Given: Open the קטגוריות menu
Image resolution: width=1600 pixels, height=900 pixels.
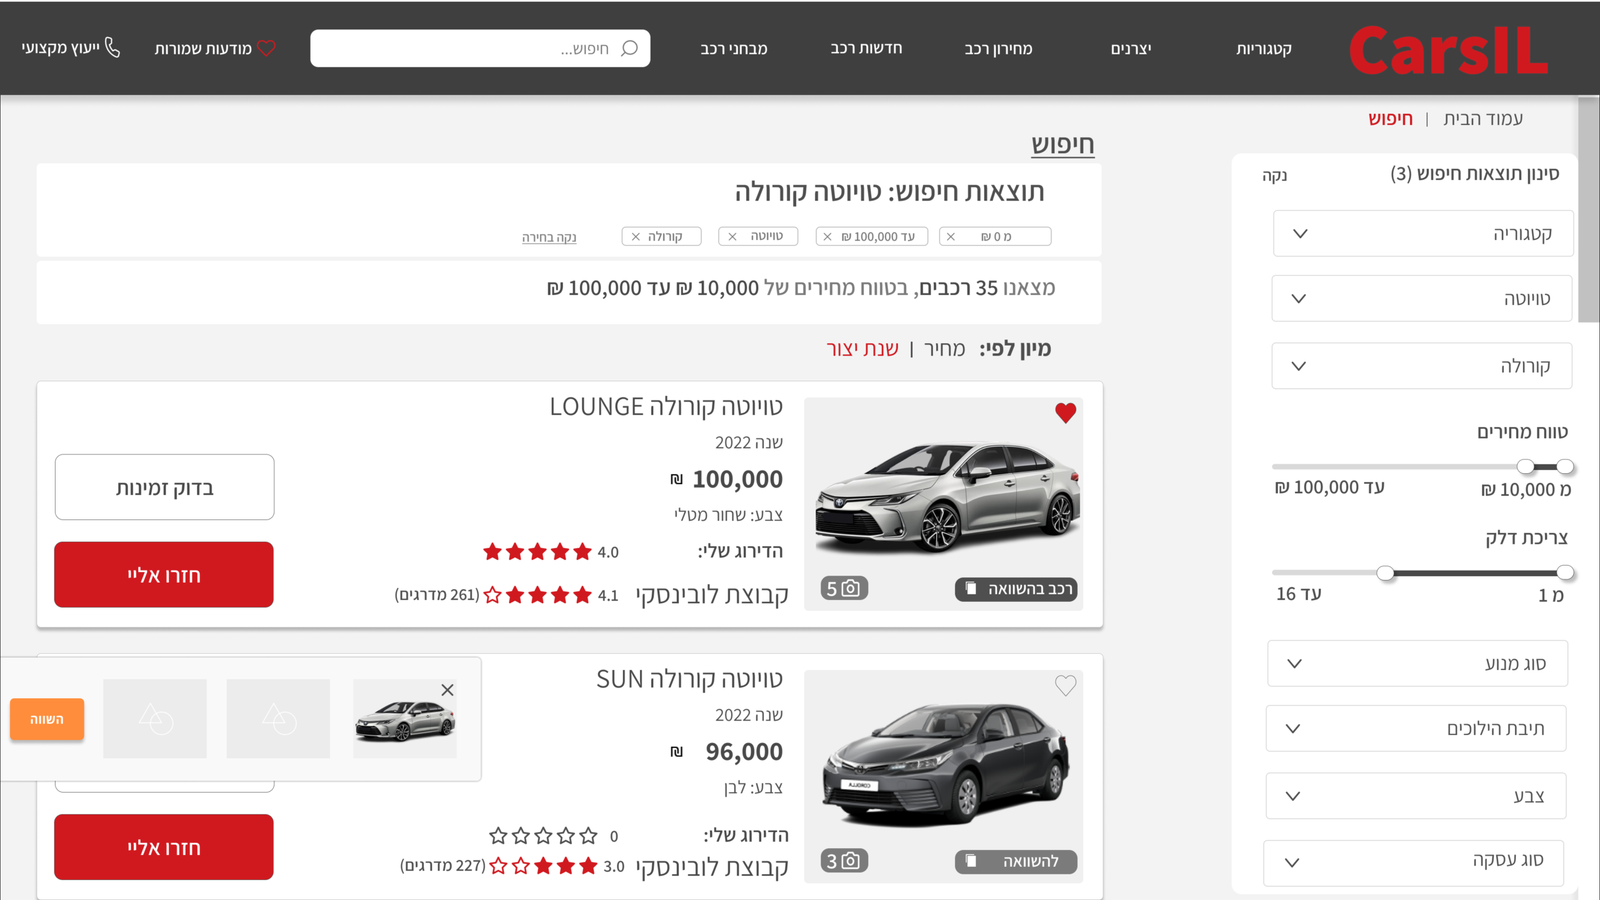Looking at the screenshot, I should 1264,48.
